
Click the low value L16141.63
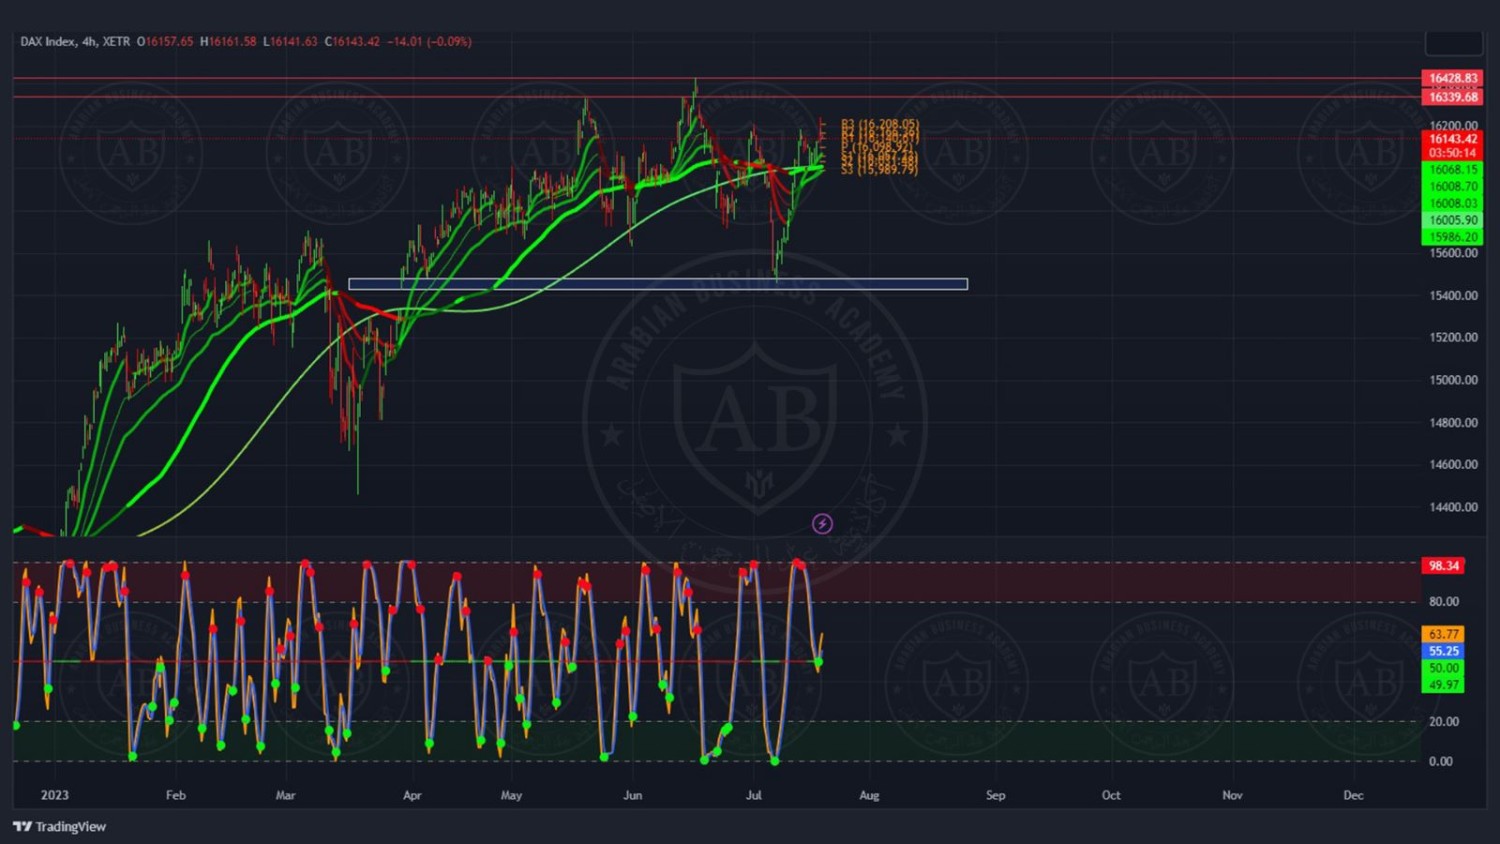click(290, 41)
